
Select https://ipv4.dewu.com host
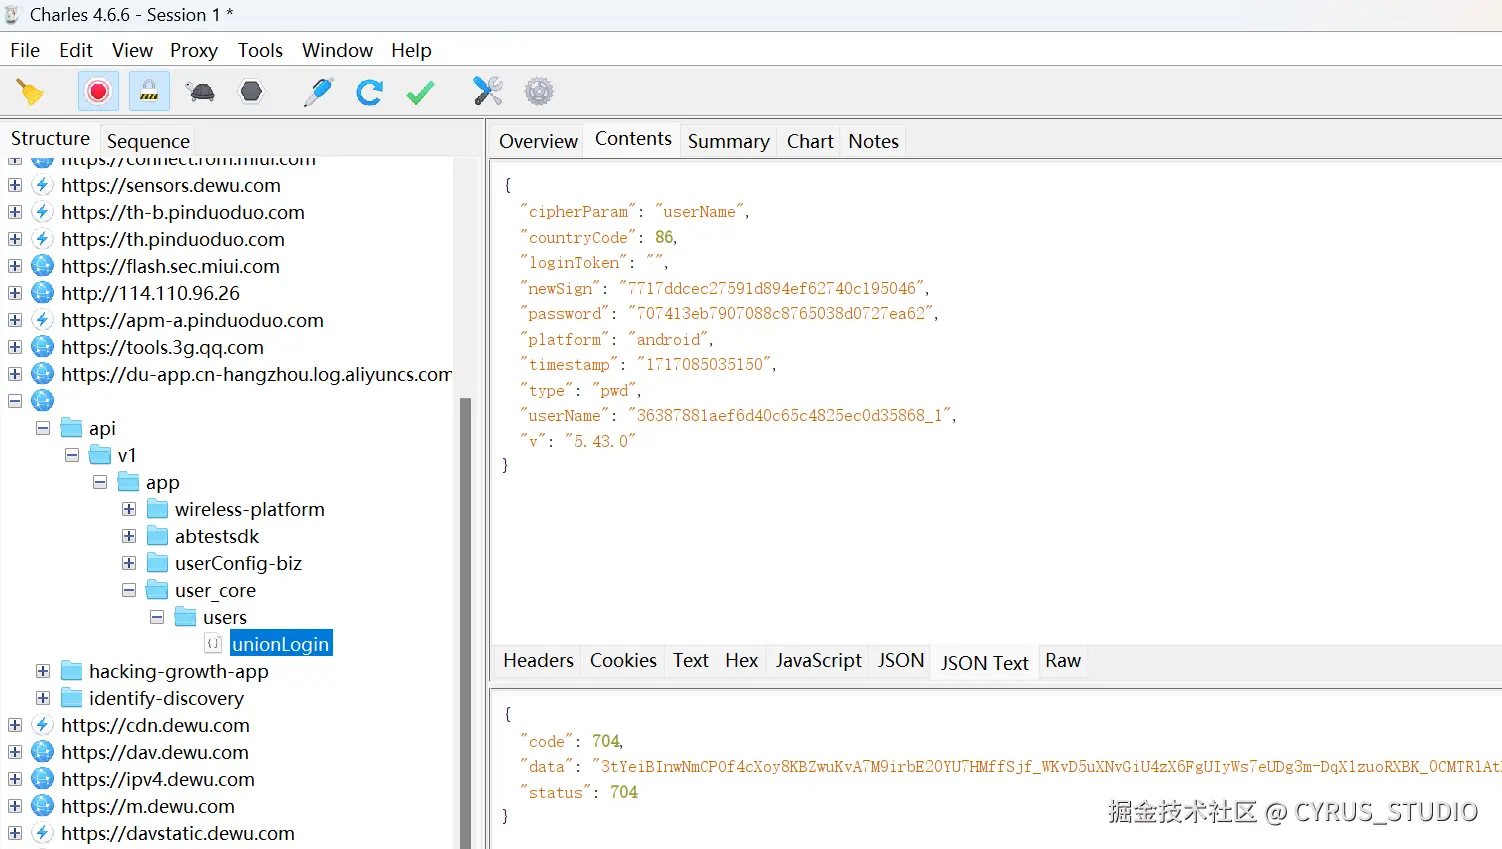click(158, 779)
